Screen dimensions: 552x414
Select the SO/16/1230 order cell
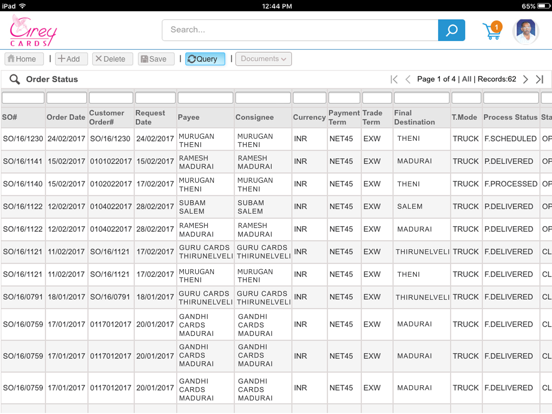[23, 139]
